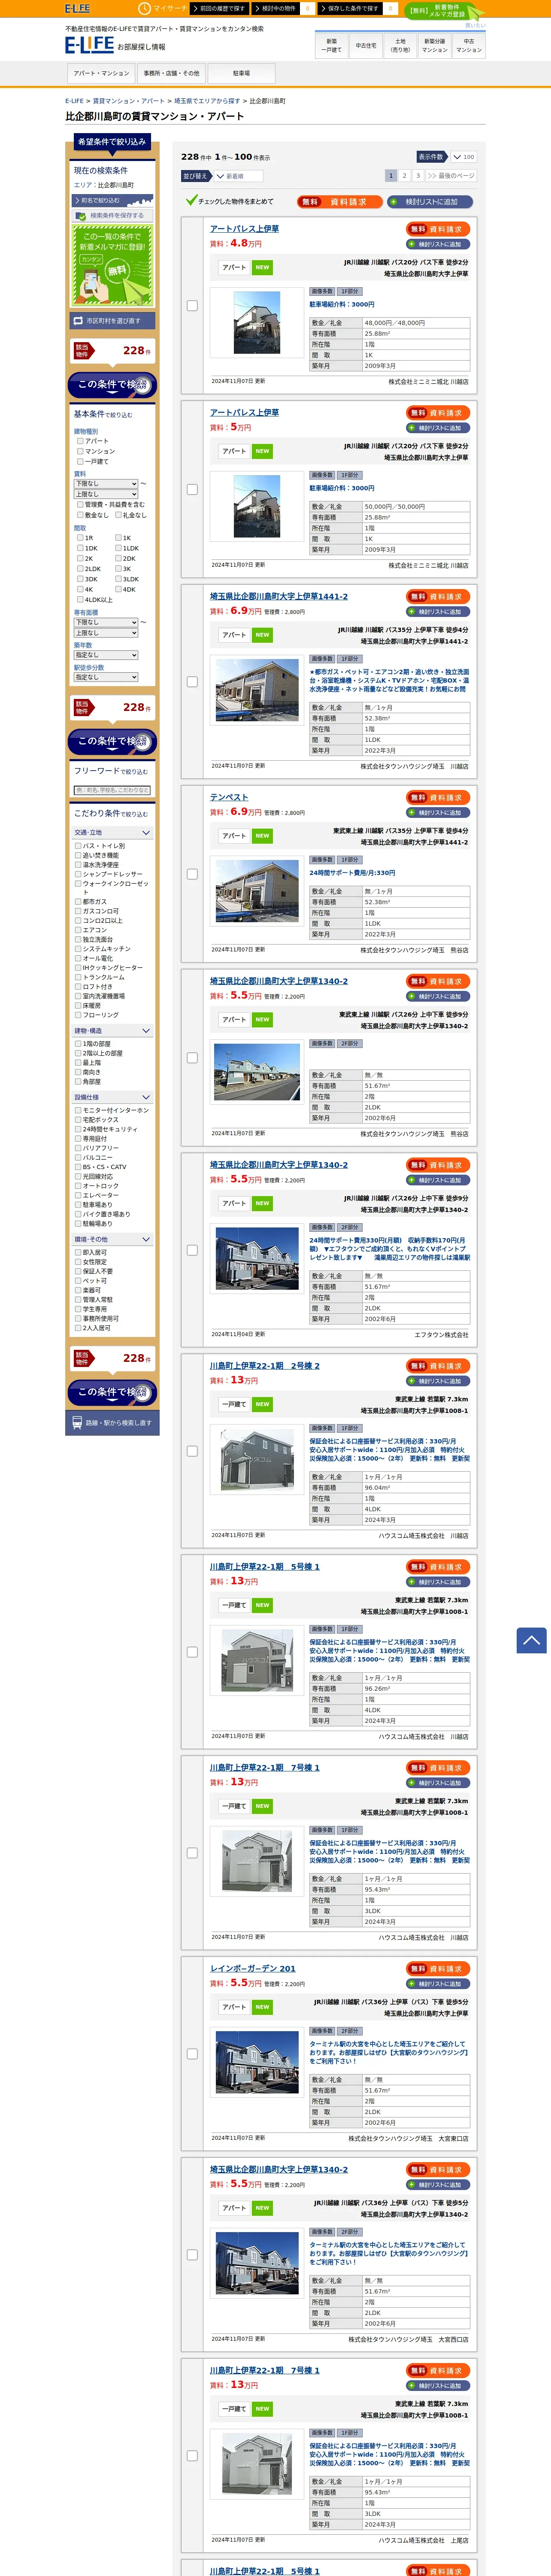Switch to 事務所・店舗・その他 tab
Viewport: 551px width, 2576px height.
(171, 73)
